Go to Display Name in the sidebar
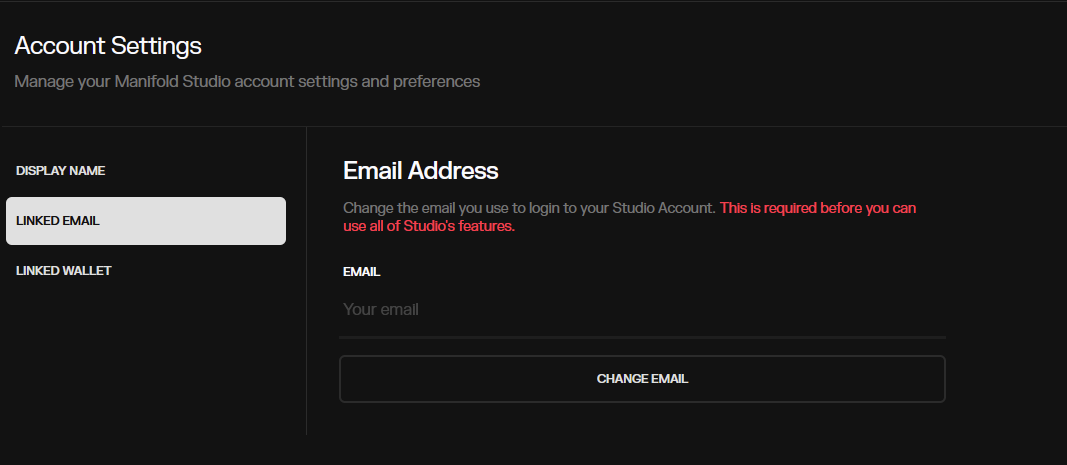The image size is (1067, 465). pyautogui.click(x=61, y=171)
